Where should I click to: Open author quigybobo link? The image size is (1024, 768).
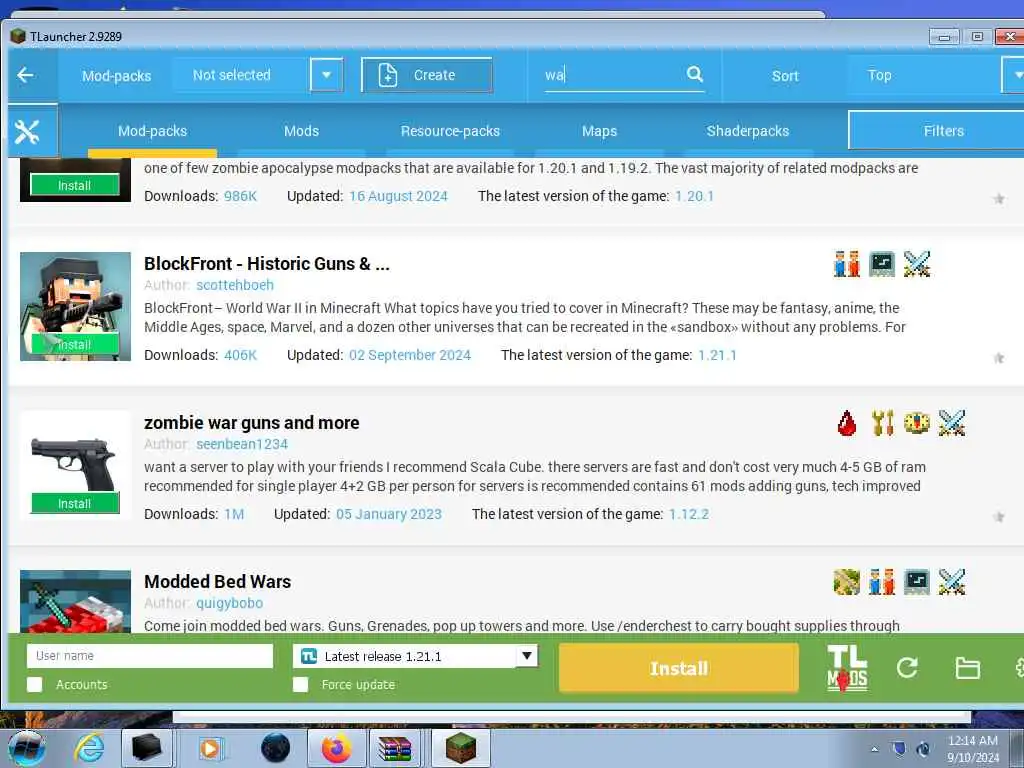[230, 603]
